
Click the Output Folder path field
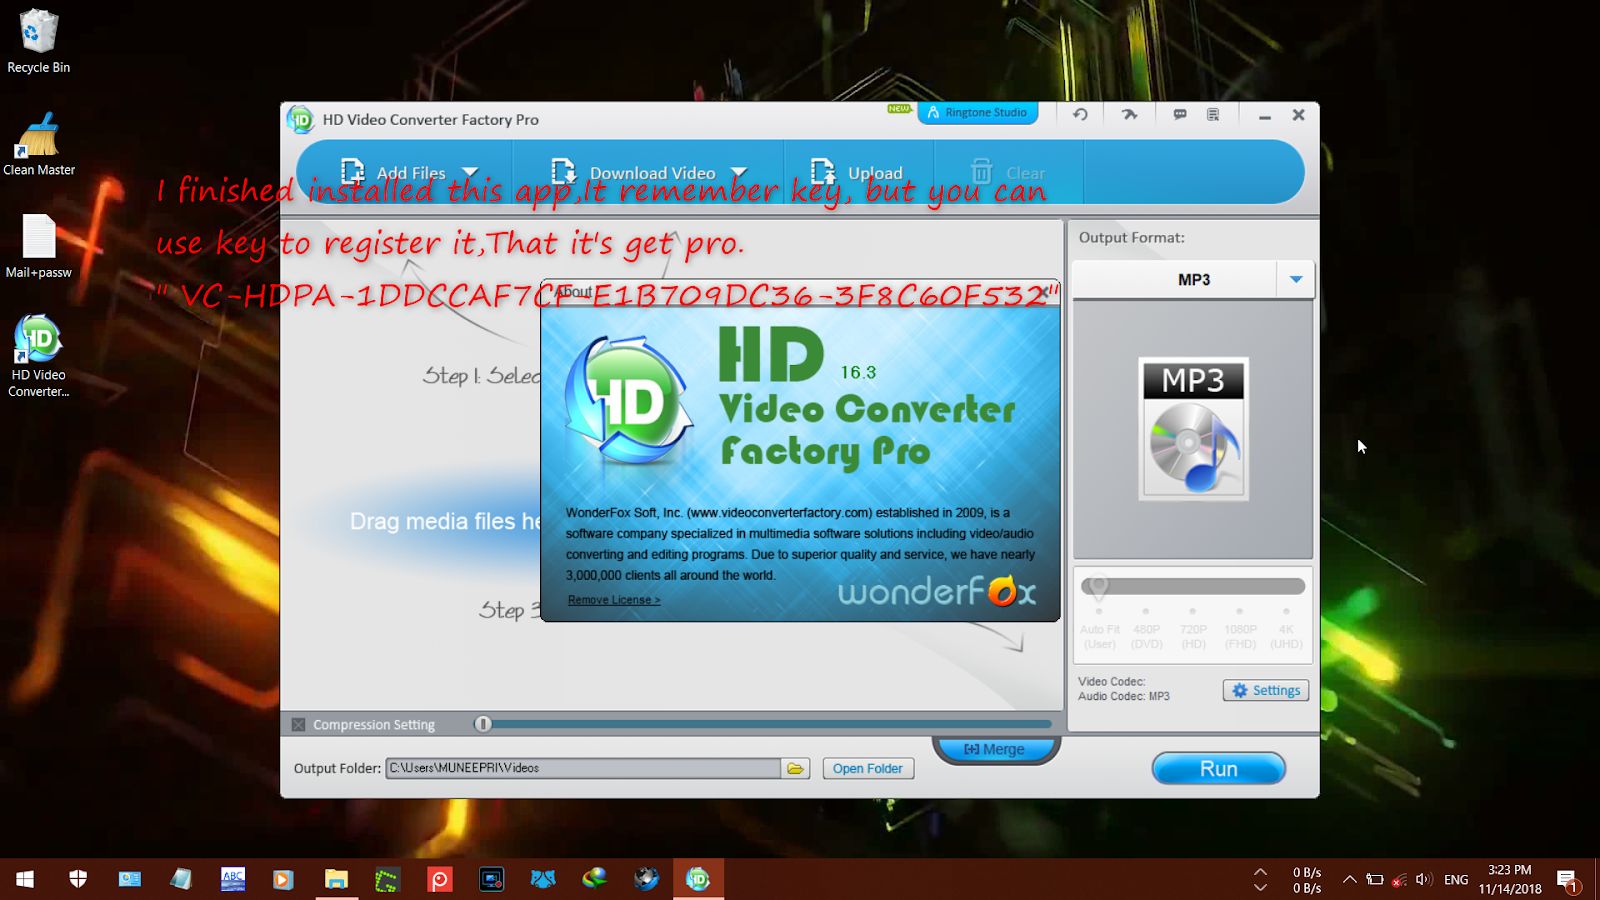click(583, 768)
